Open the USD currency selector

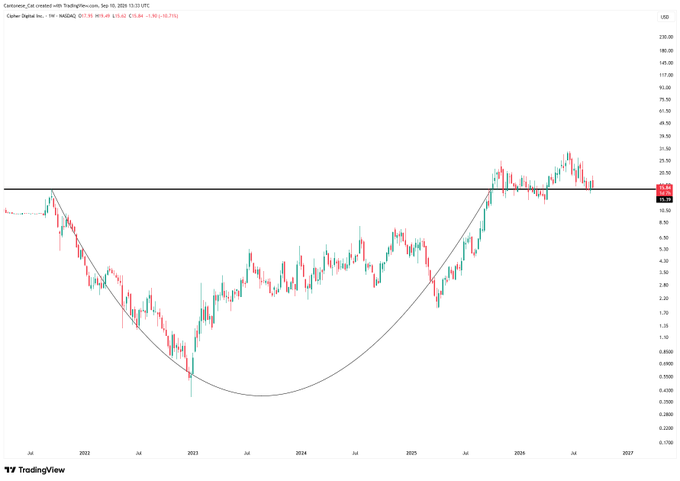664,17
